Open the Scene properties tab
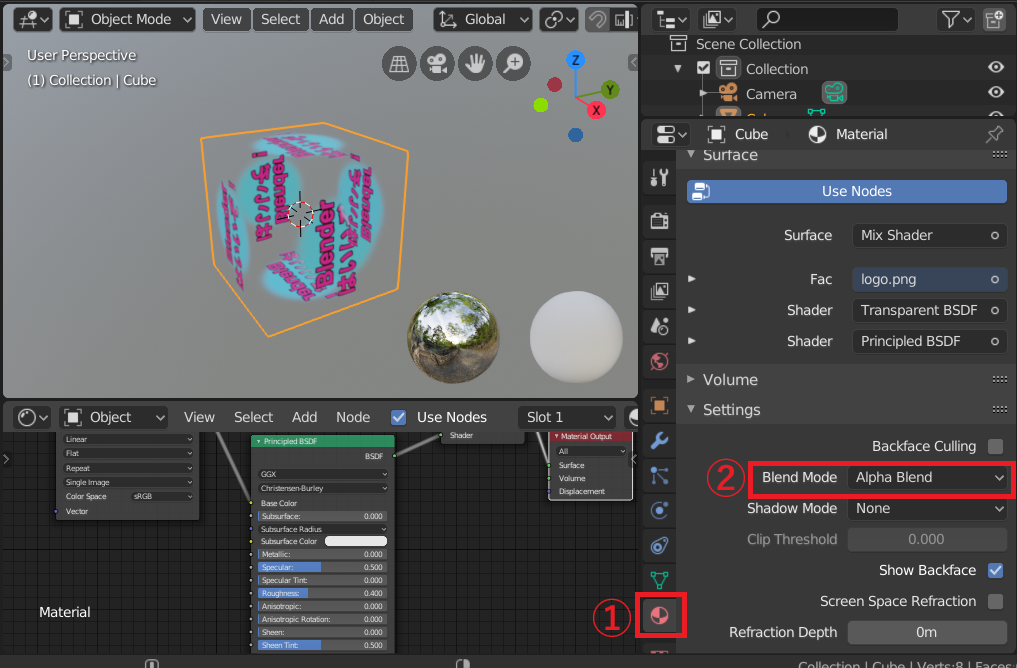 [x=659, y=326]
